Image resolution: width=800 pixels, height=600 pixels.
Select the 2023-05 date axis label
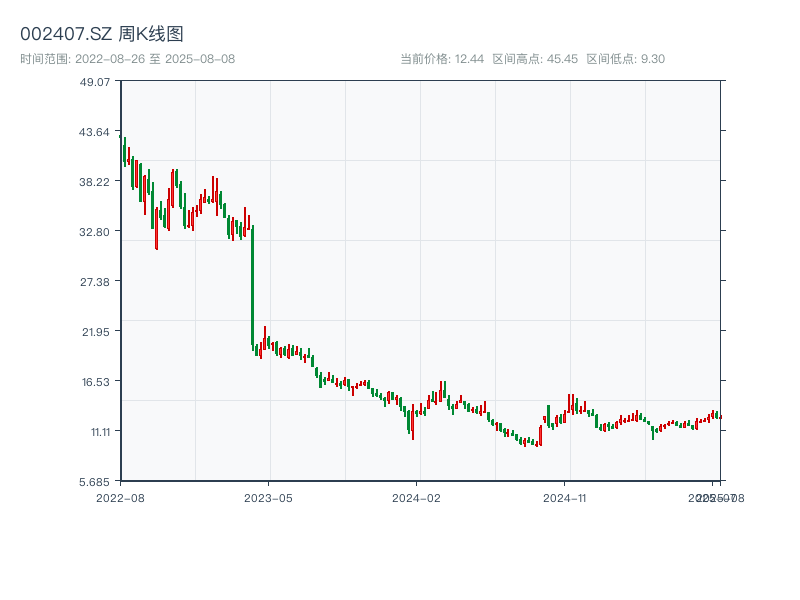269,497
